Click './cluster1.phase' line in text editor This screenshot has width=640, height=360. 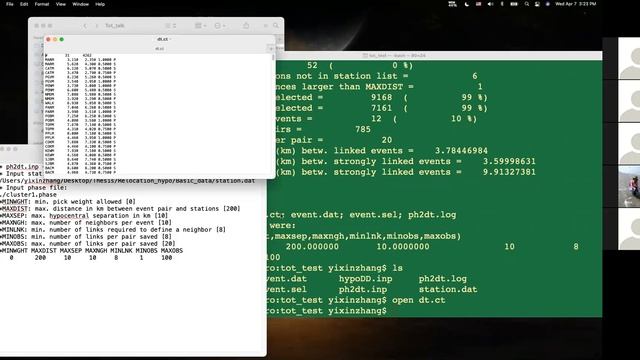coord(29,195)
